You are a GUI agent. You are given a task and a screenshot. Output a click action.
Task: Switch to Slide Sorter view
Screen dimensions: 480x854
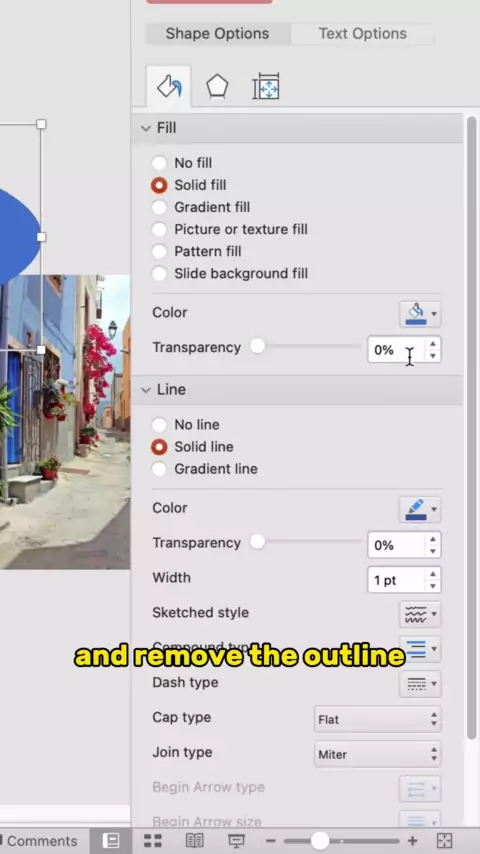(153, 841)
